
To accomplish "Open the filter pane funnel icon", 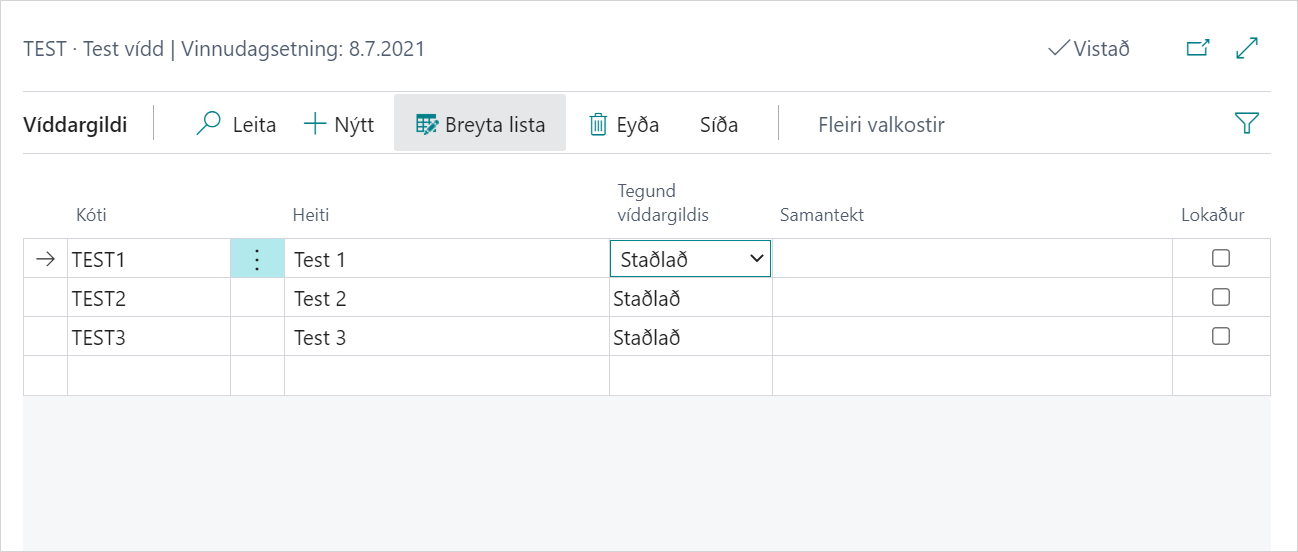I will pos(1246,123).
